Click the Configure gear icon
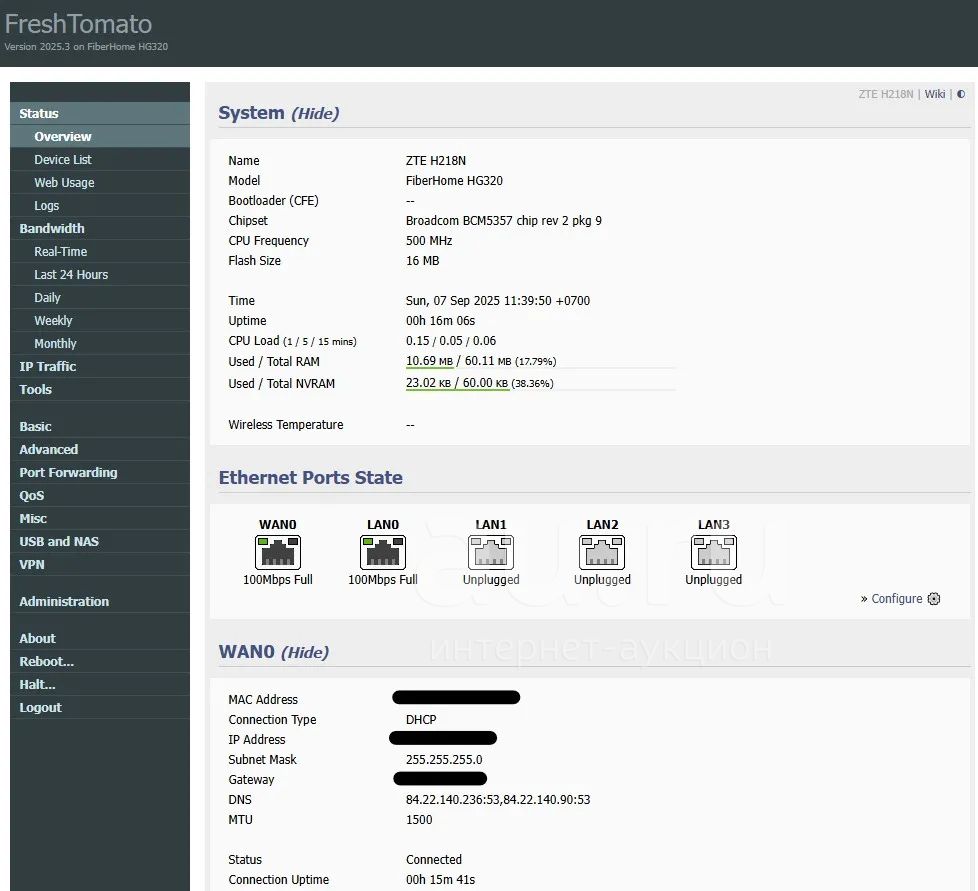The width and height of the screenshot is (978, 891). 934,599
